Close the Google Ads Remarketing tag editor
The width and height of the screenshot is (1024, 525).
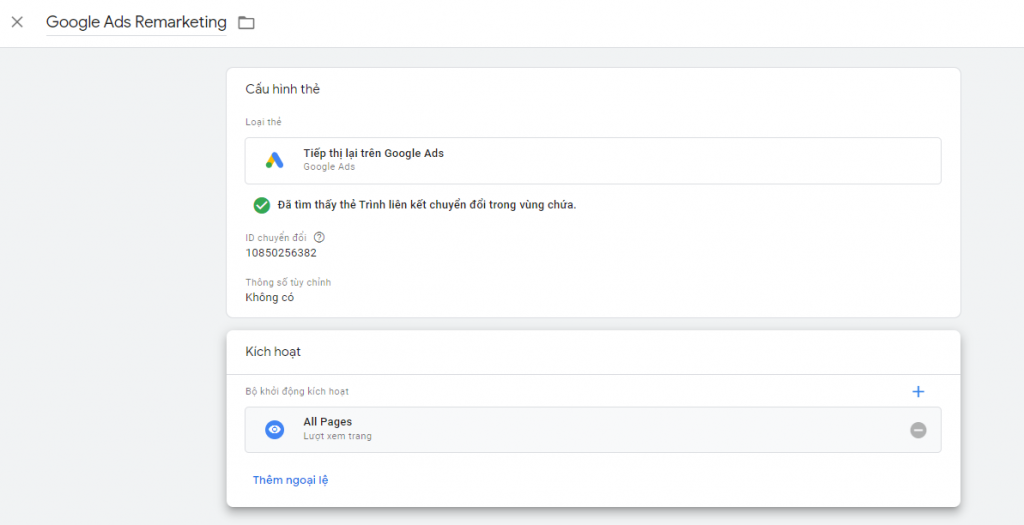coord(18,22)
